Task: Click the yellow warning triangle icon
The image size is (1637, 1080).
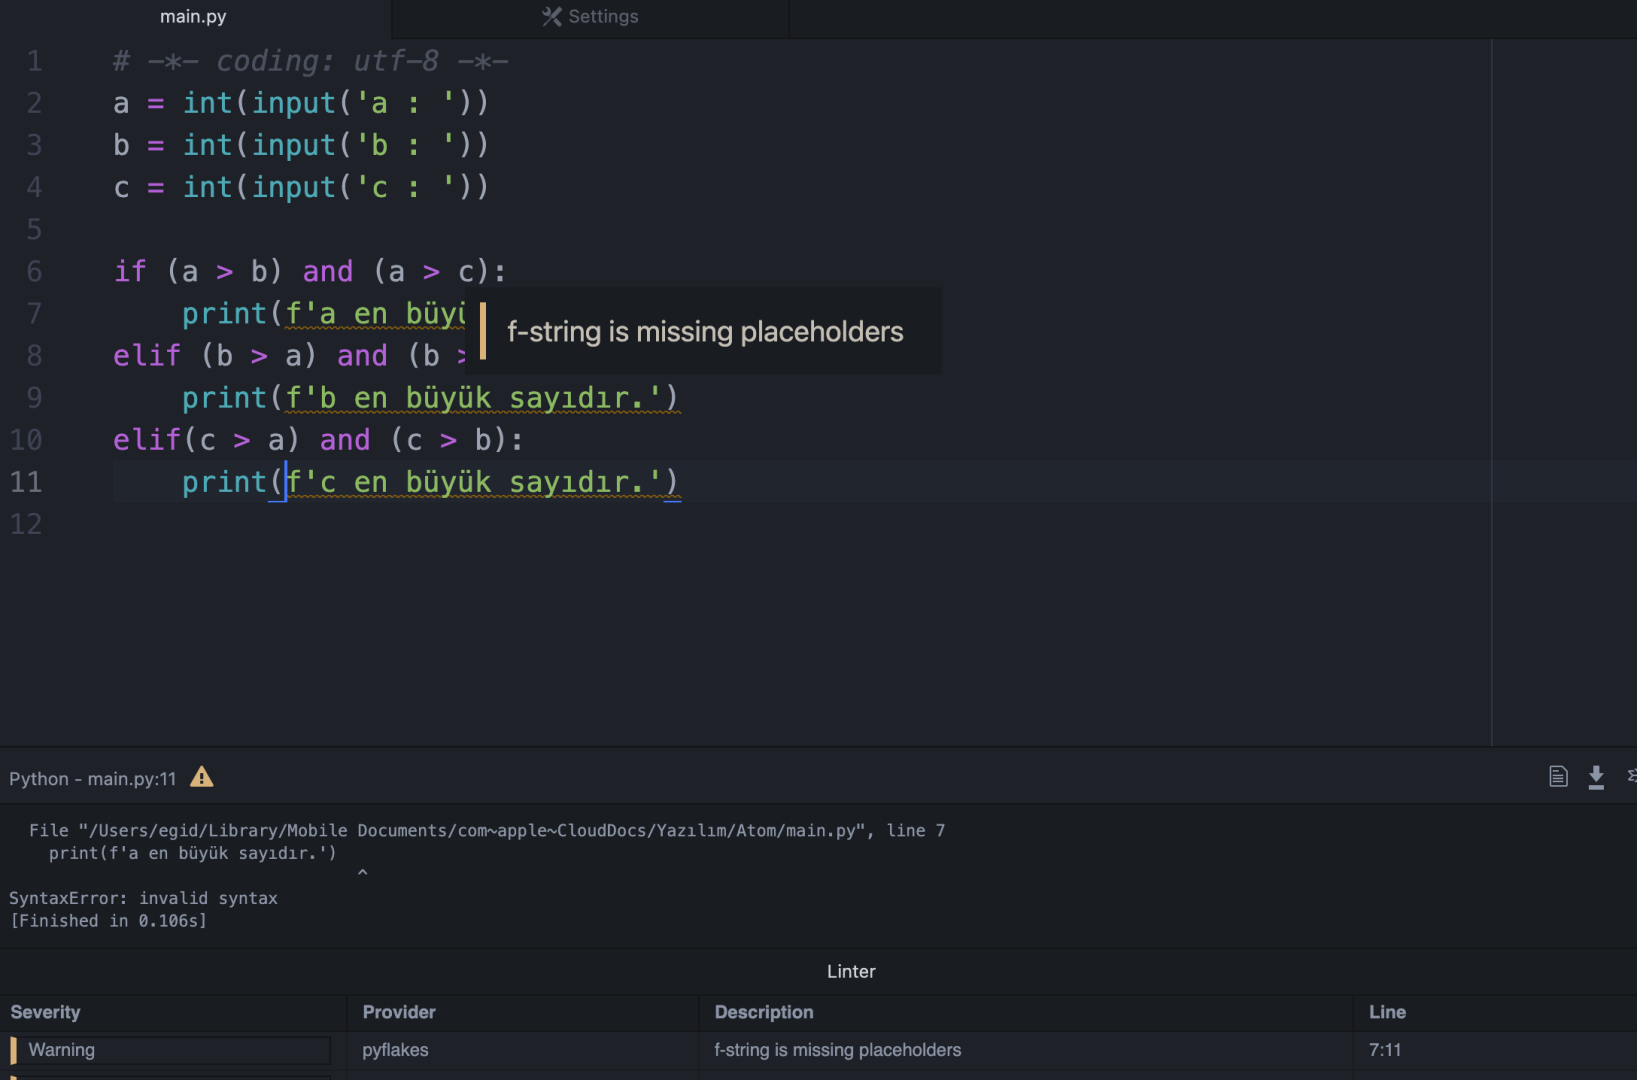Action: click(202, 777)
